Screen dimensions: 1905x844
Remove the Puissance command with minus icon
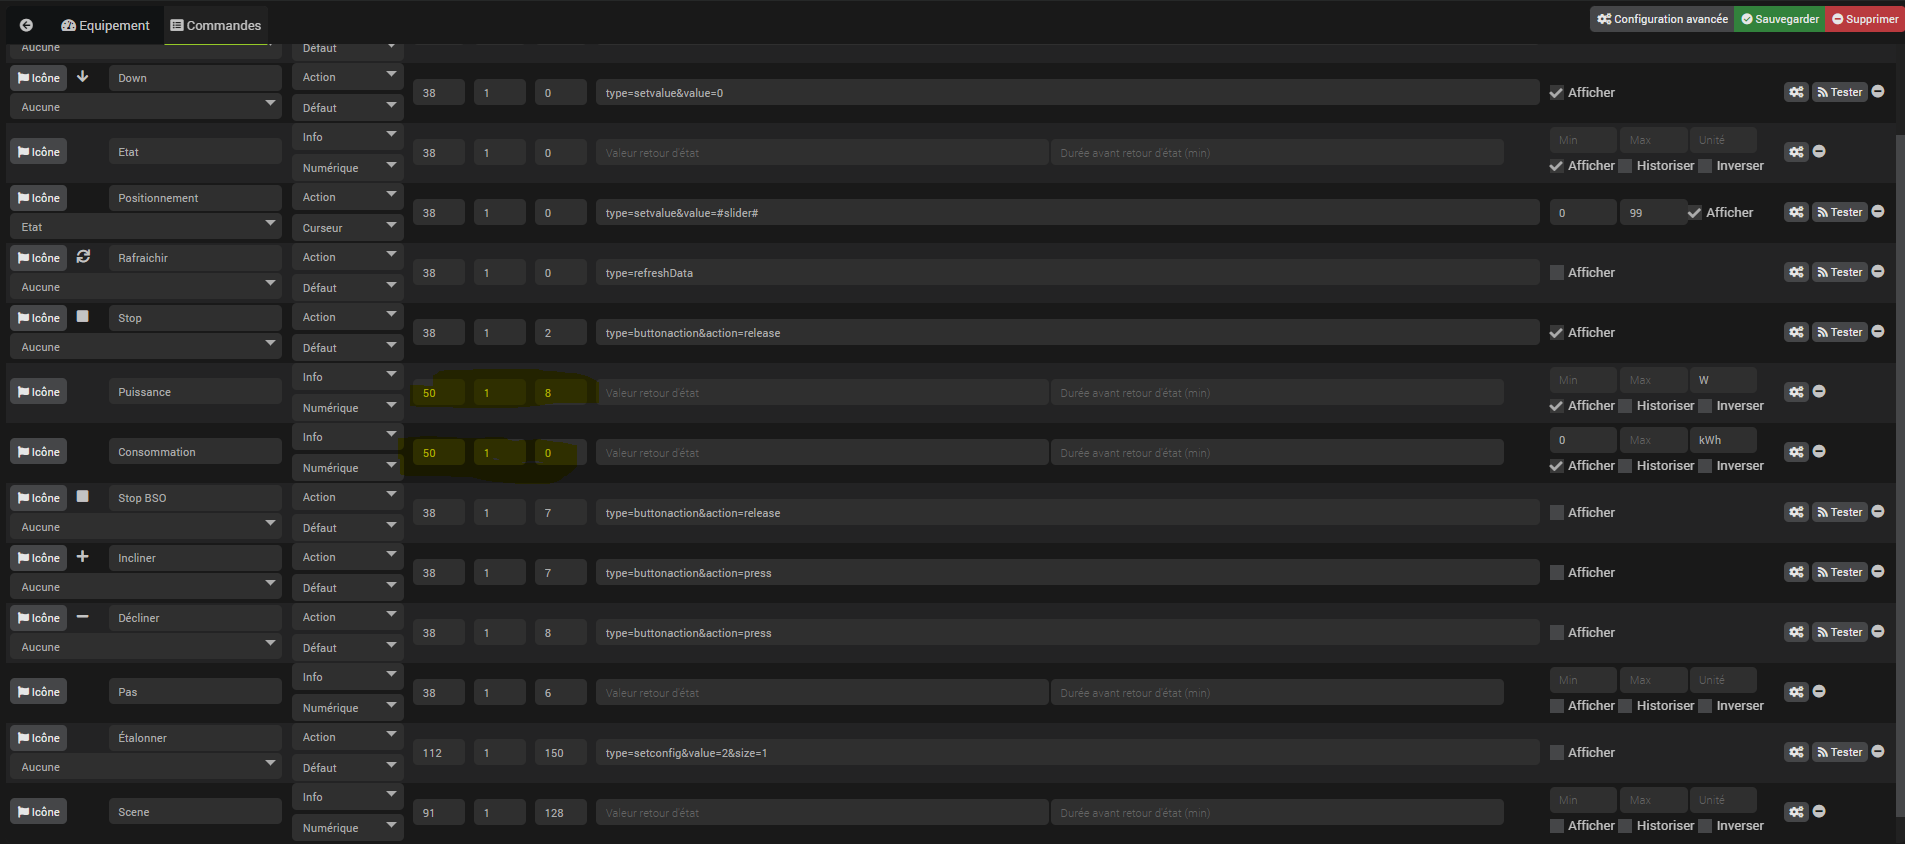(1819, 391)
